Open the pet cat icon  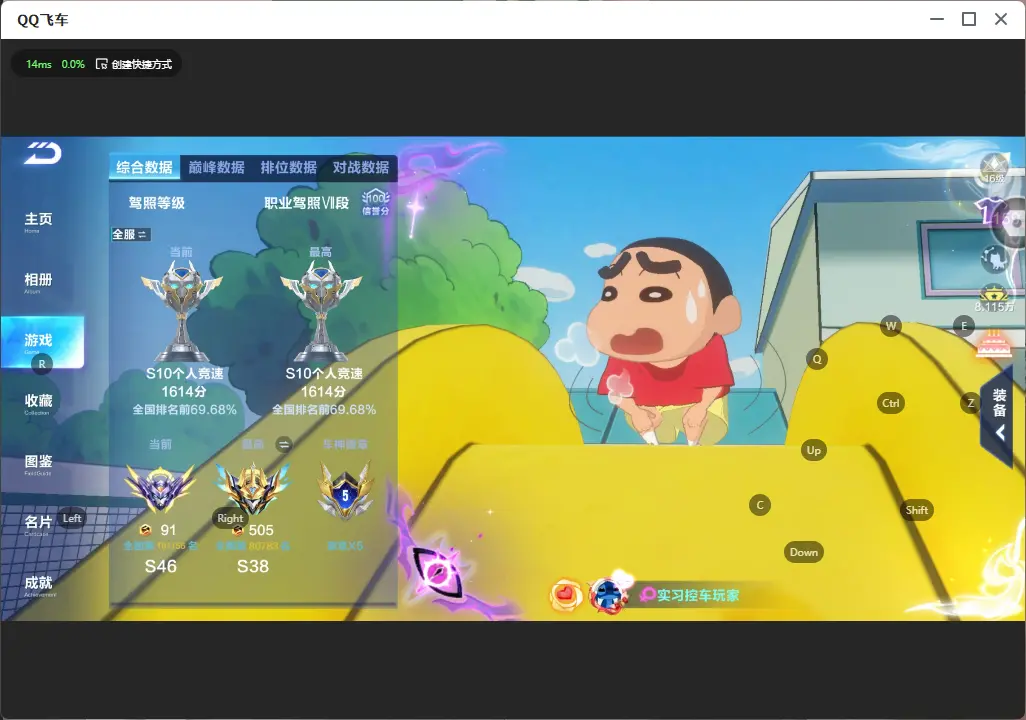coord(995,259)
